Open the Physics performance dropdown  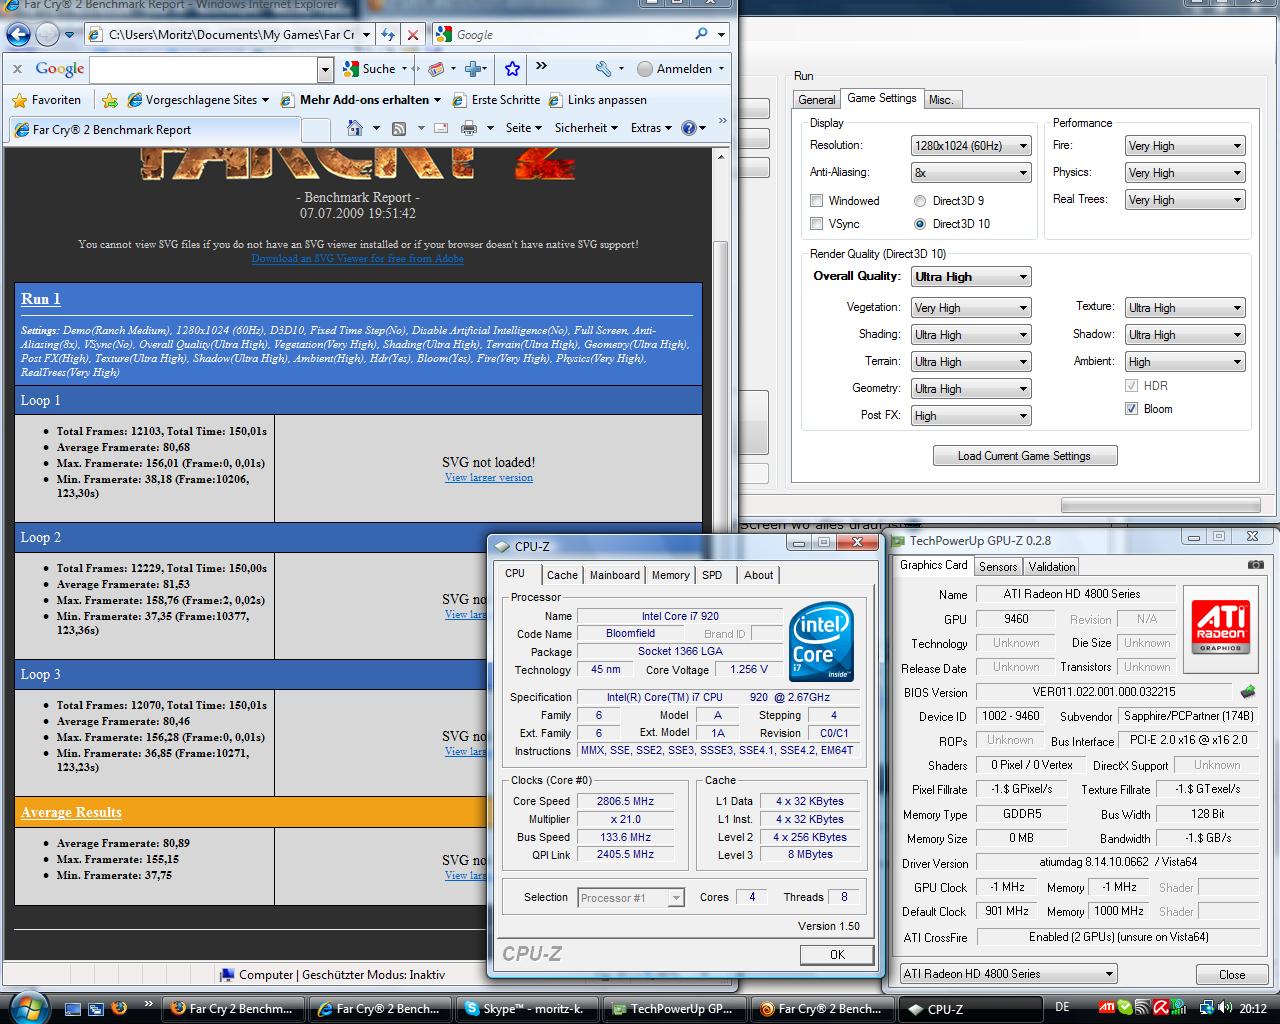click(x=1185, y=173)
